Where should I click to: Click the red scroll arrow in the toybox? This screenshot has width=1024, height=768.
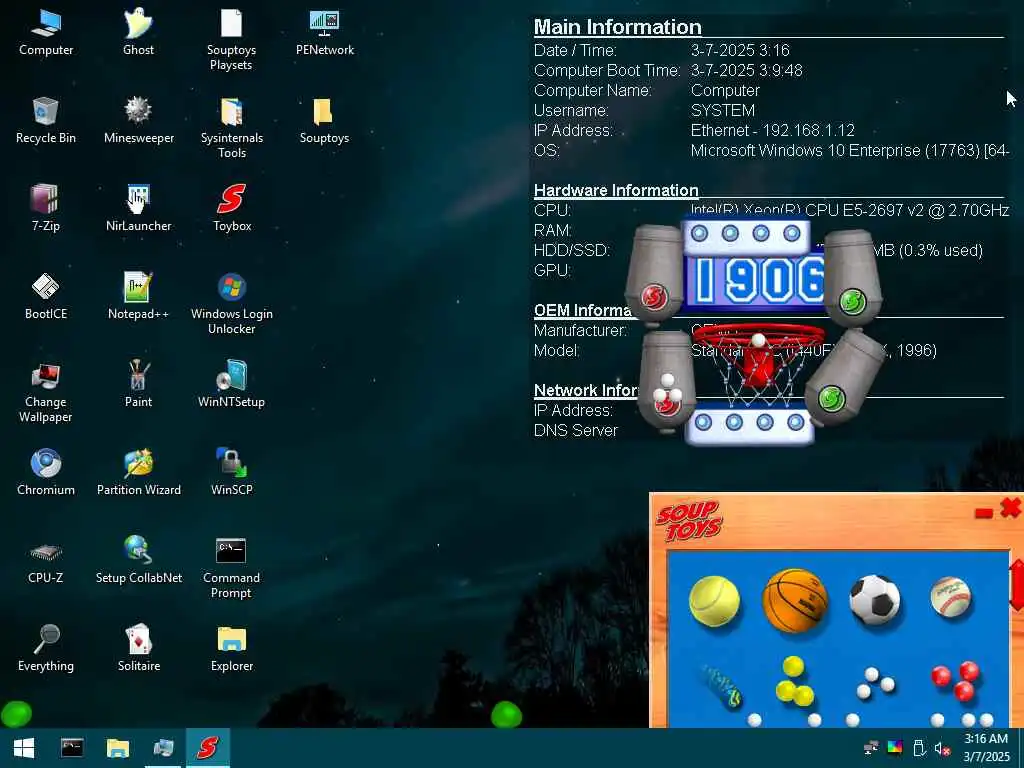(1017, 585)
